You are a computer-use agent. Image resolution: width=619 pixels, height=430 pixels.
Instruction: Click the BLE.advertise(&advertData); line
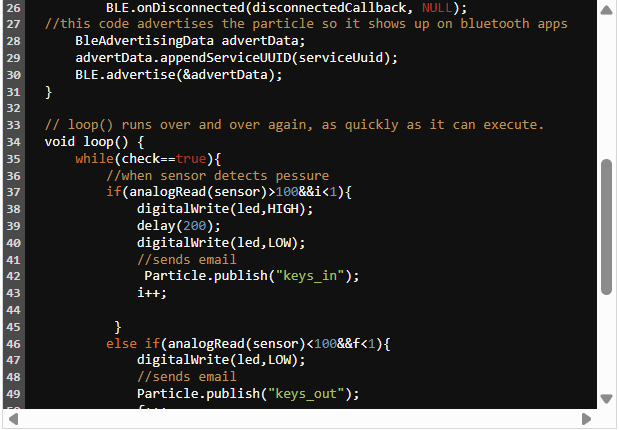[179, 75]
